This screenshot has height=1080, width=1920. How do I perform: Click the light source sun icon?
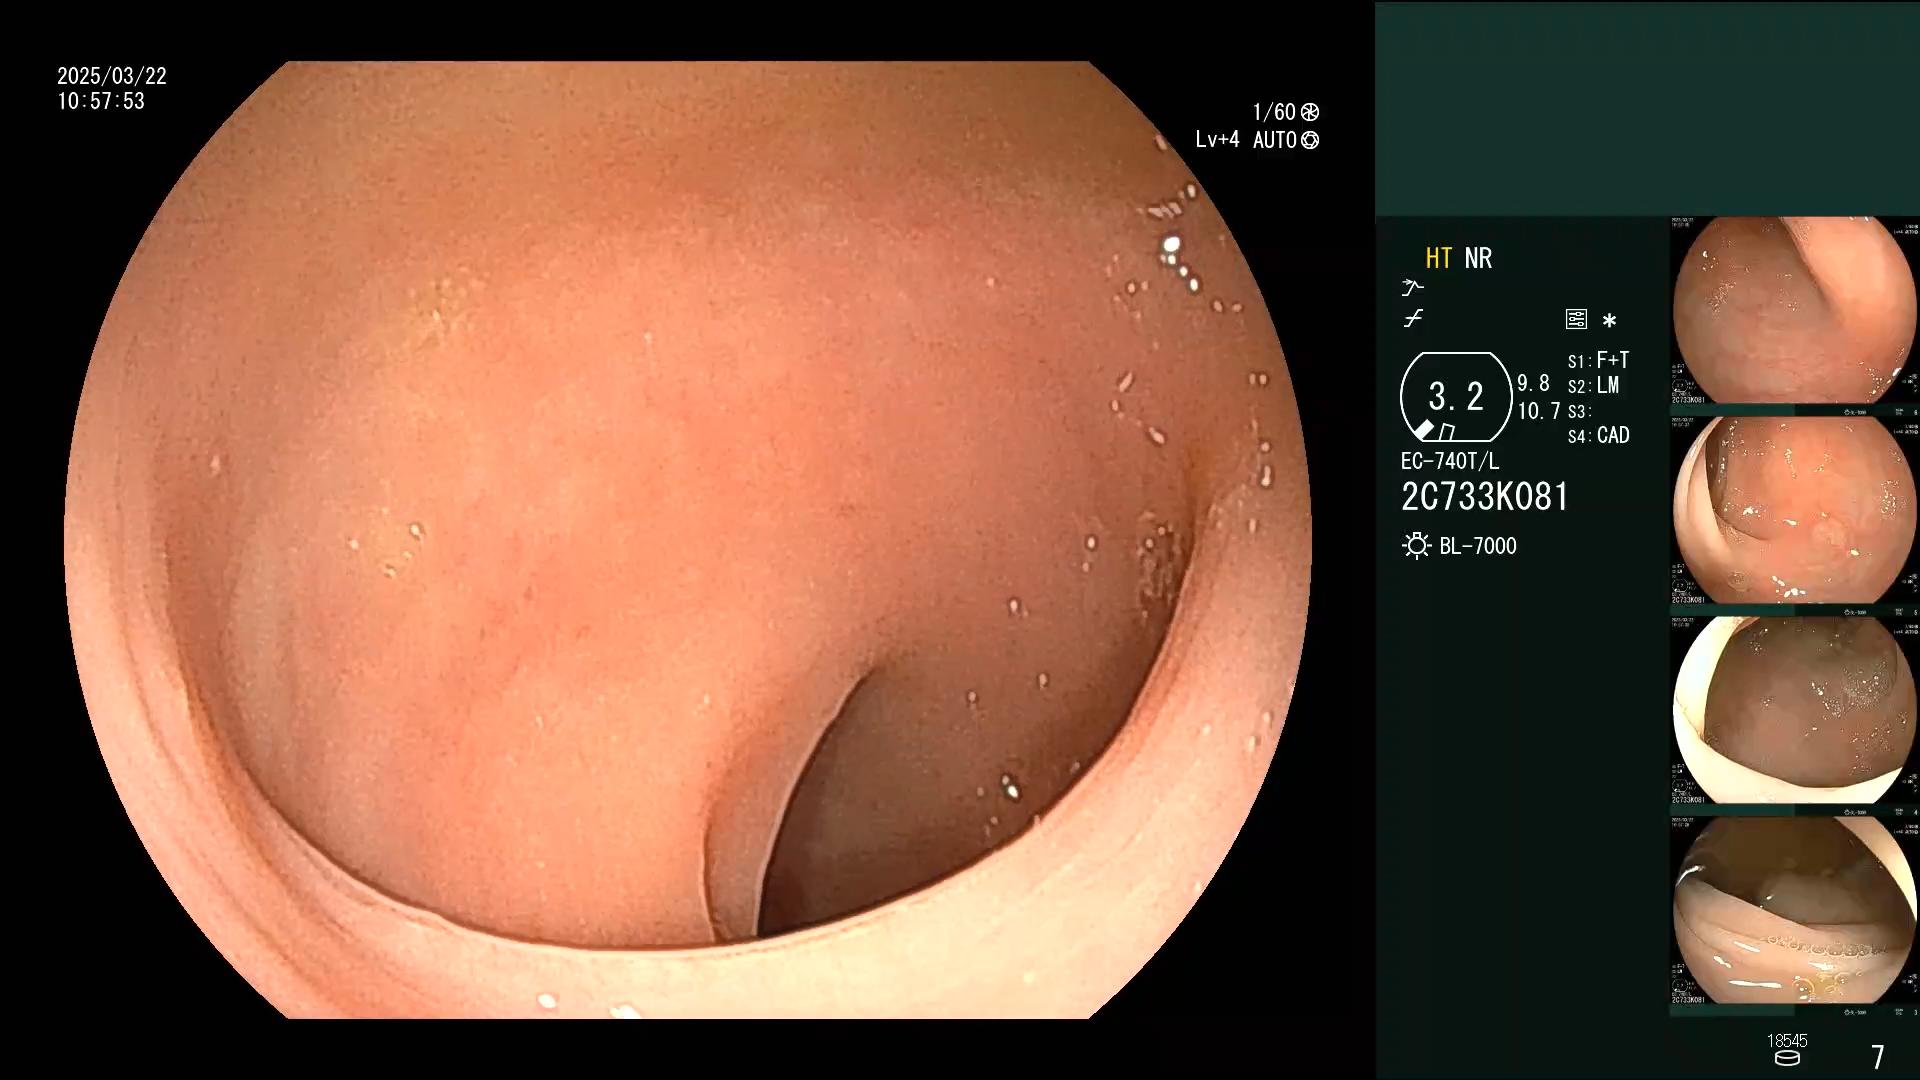pyautogui.click(x=1416, y=545)
